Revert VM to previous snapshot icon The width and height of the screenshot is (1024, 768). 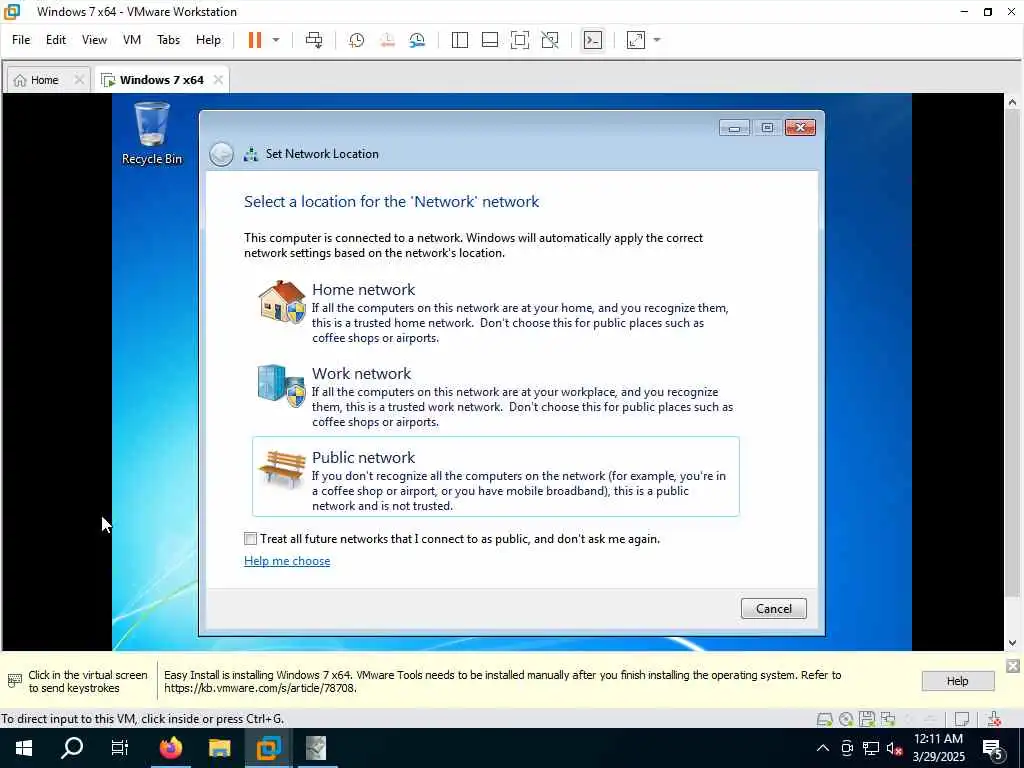tap(387, 40)
